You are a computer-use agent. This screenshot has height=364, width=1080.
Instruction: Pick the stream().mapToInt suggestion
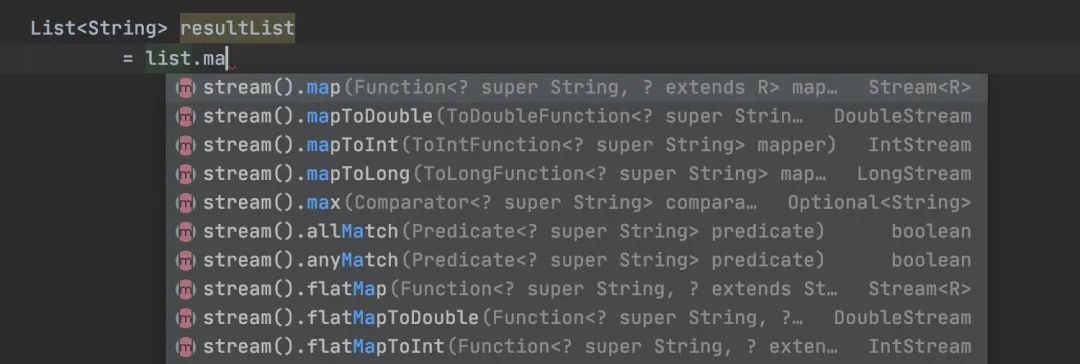click(577, 145)
